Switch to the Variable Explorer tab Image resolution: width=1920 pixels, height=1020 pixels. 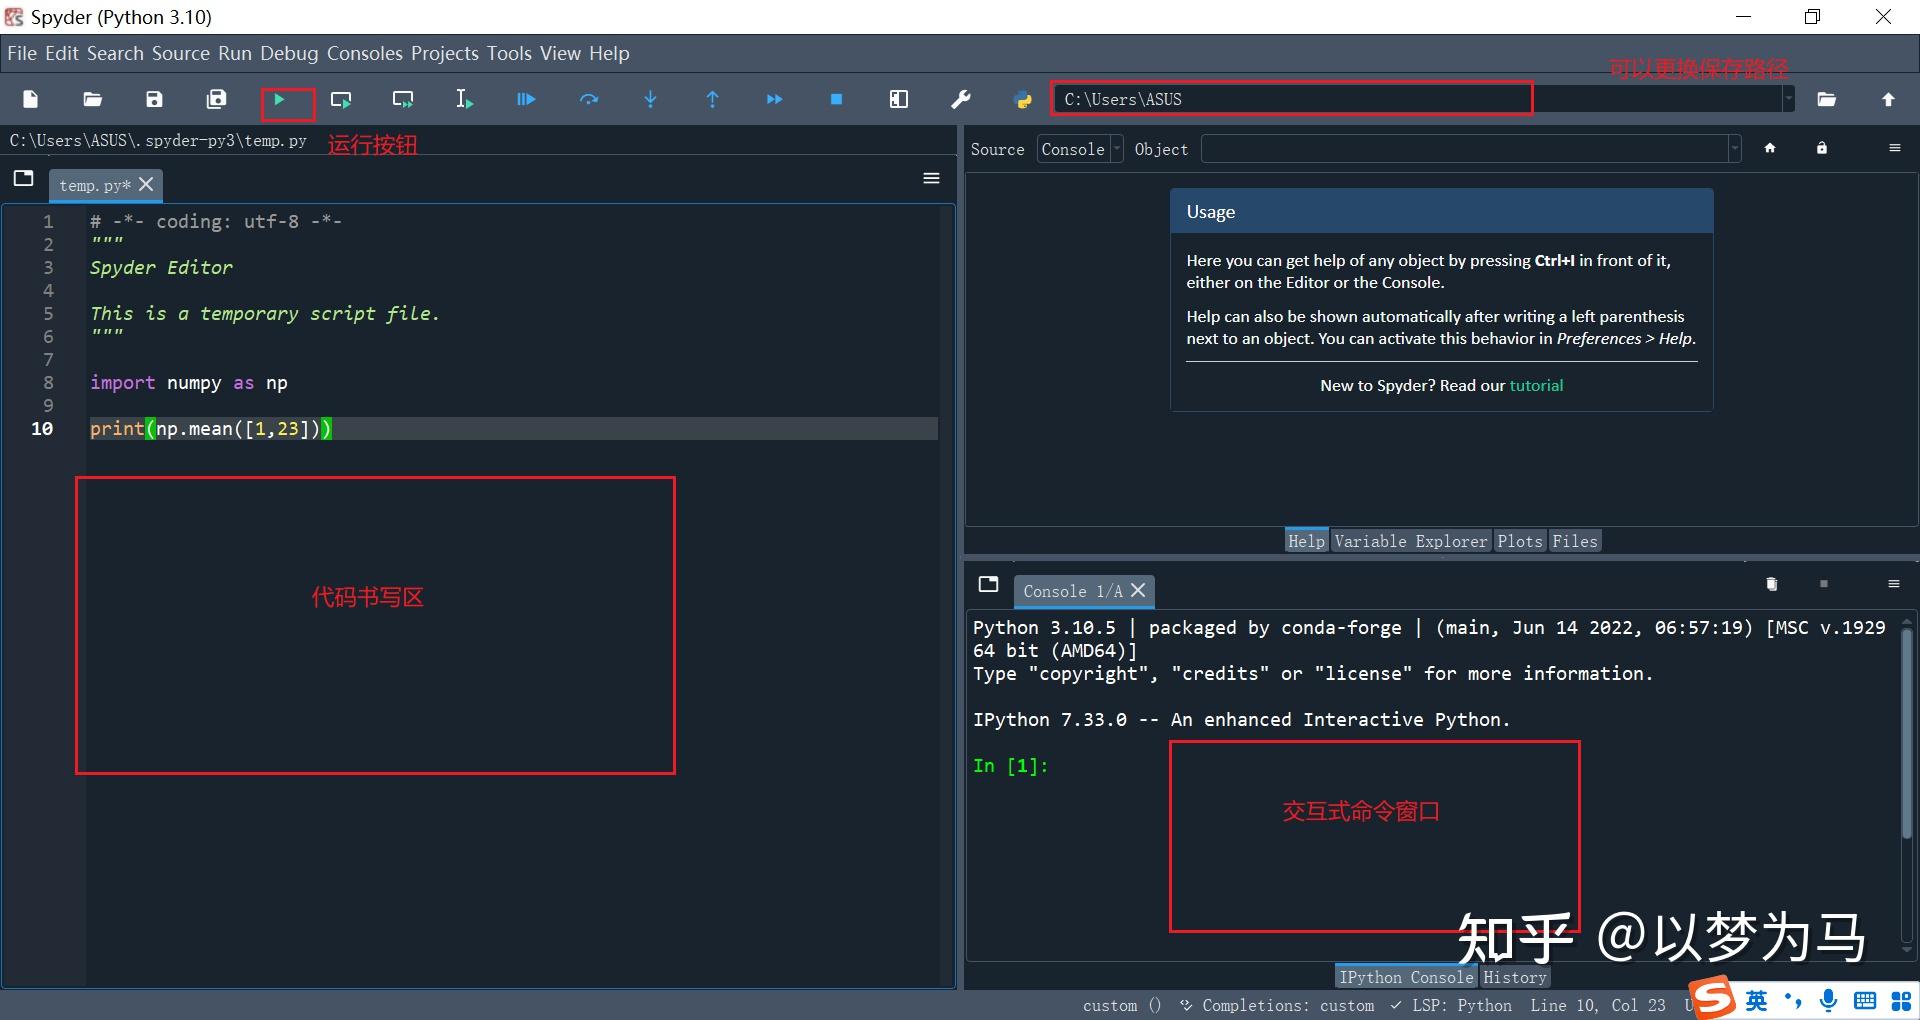[x=1411, y=540]
